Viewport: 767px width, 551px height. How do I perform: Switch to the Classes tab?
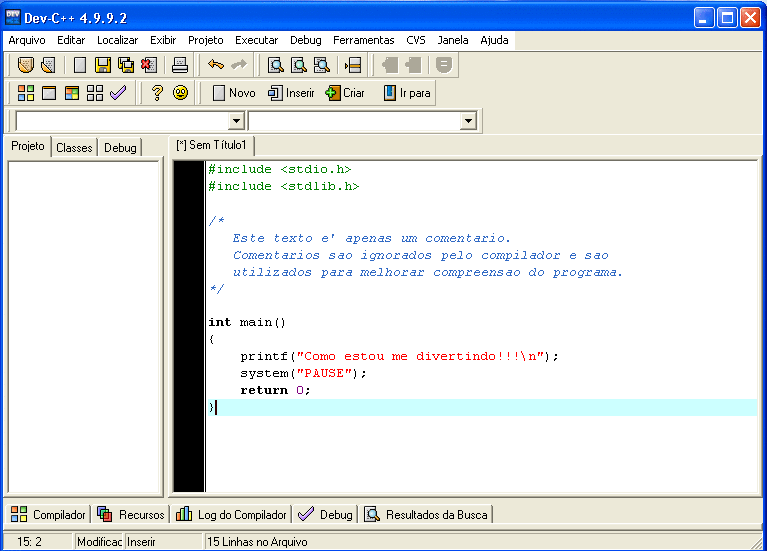coord(74,147)
